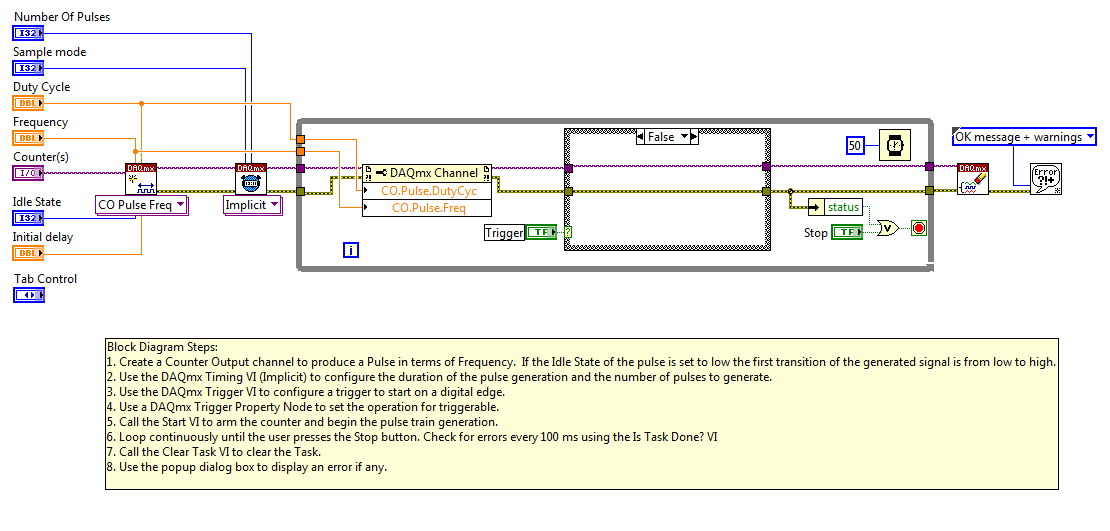
Task: Click the Trigger boolean TF terminal
Action: click(x=541, y=232)
